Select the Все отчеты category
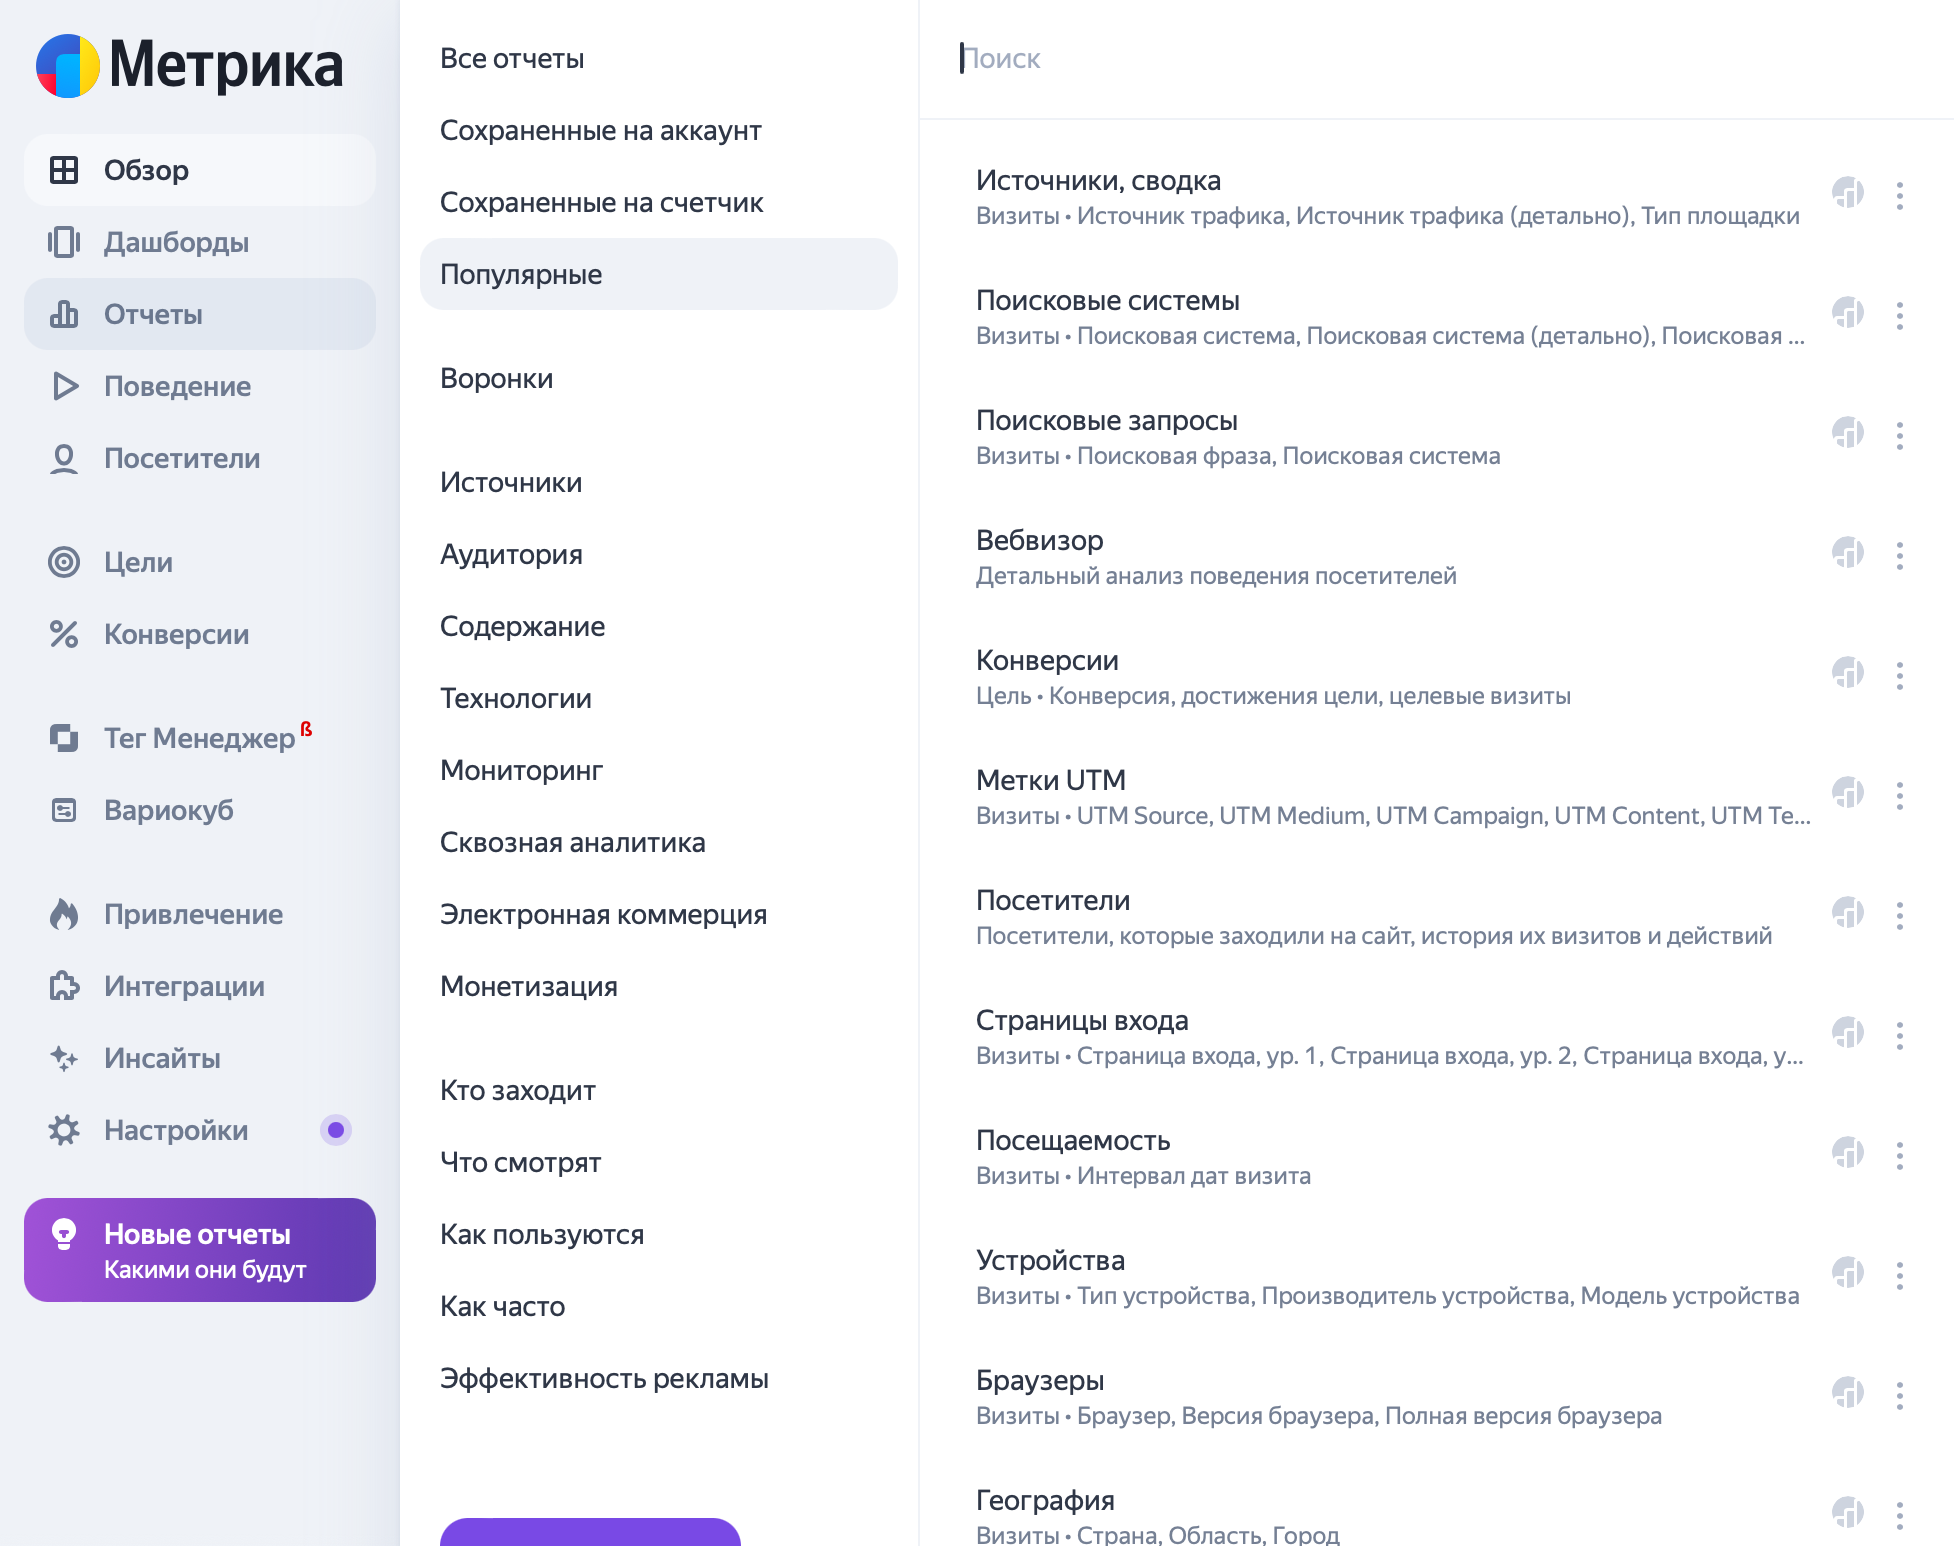The height and width of the screenshot is (1546, 1954). point(512,58)
